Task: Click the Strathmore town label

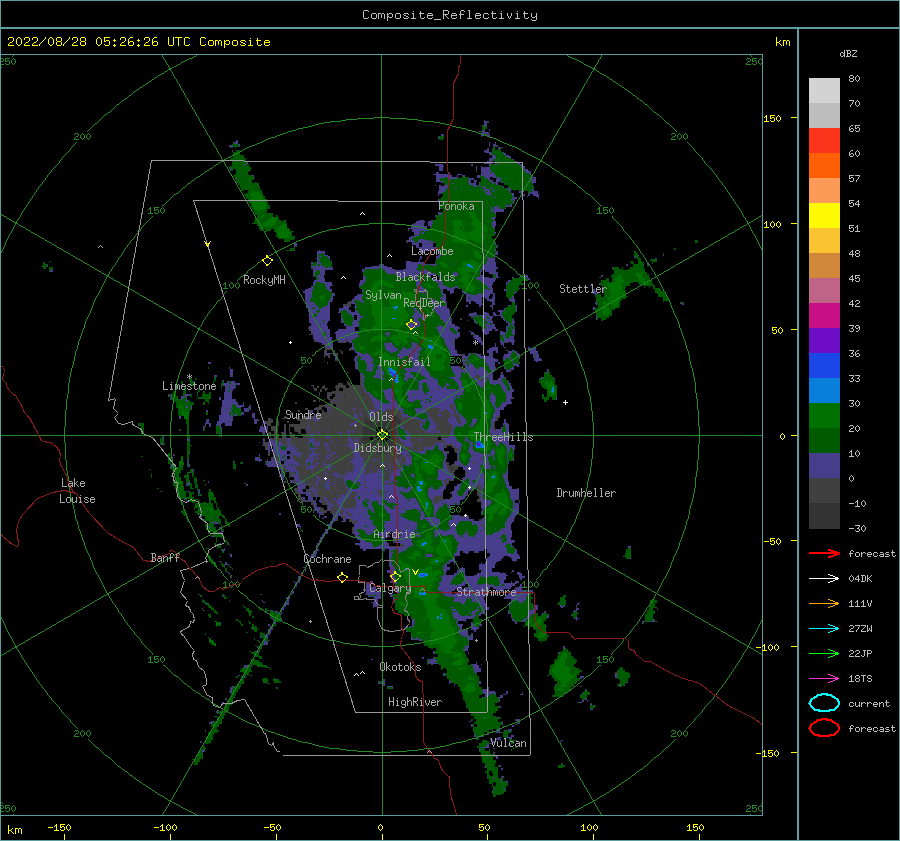Action: tap(486, 592)
